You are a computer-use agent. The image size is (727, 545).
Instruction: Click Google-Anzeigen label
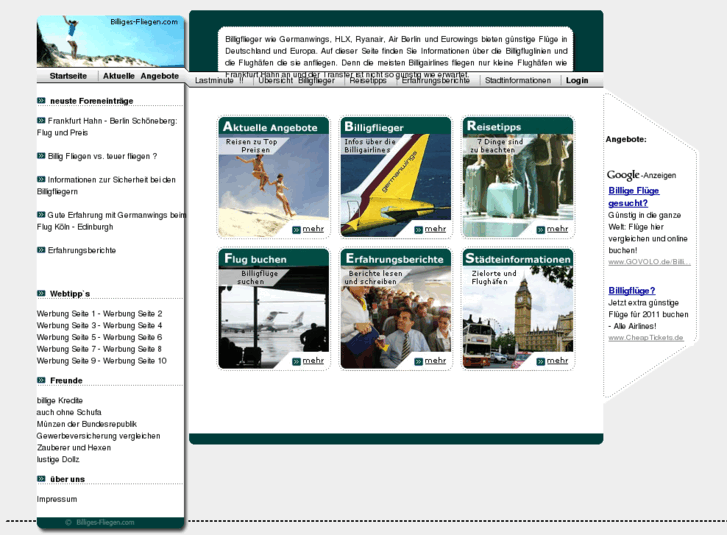(641, 175)
